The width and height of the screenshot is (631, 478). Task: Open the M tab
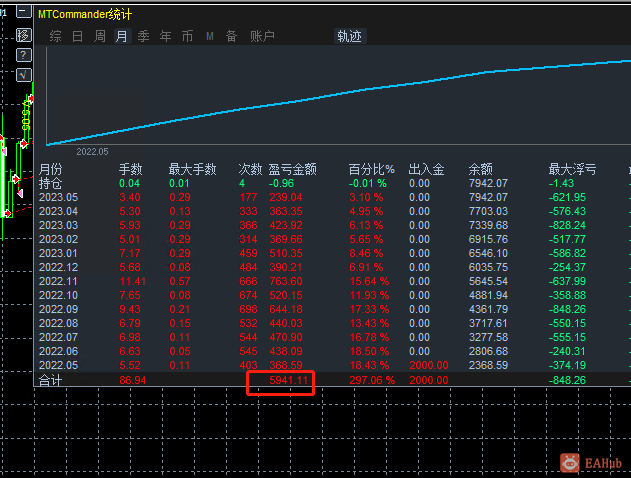[209, 36]
